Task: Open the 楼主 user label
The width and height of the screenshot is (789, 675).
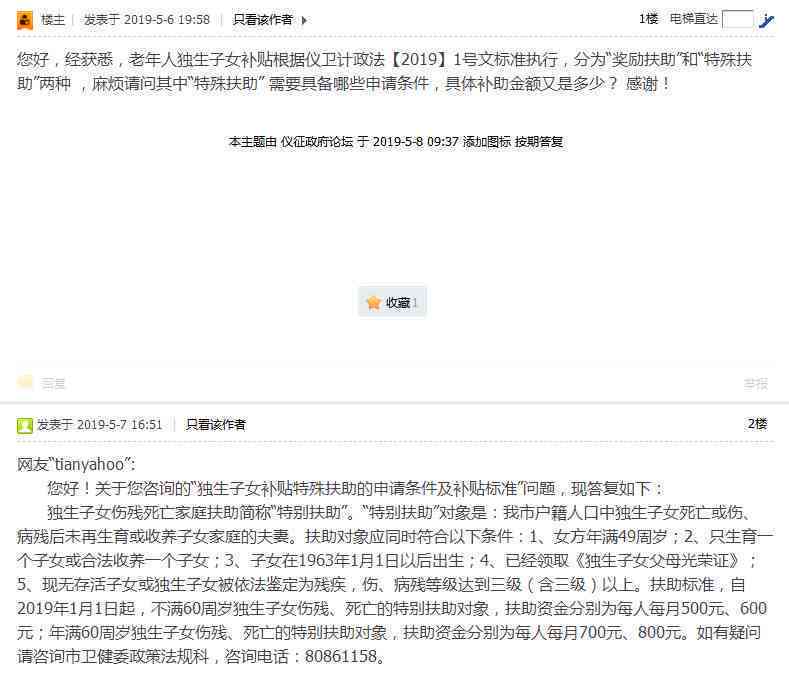Action: [x=53, y=20]
